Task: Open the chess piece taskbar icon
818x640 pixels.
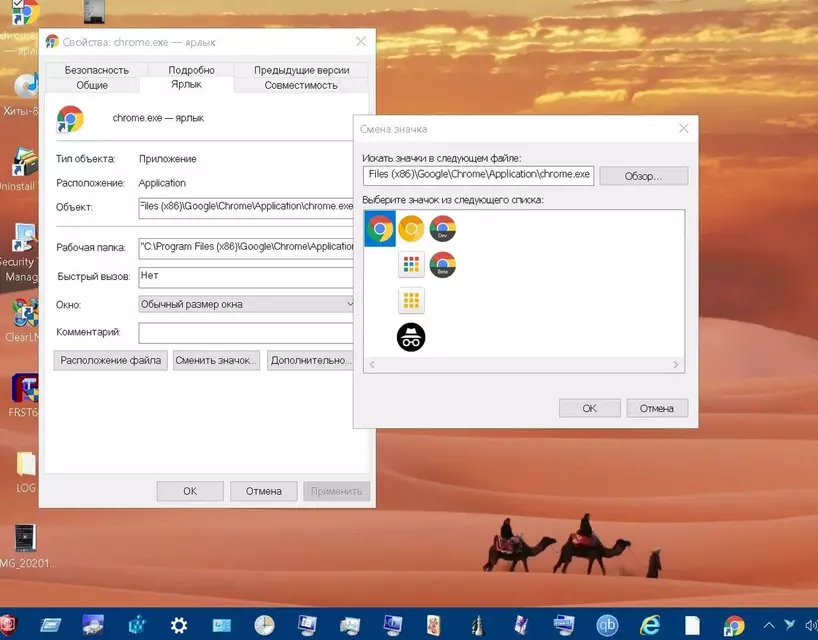Action: coord(477,625)
